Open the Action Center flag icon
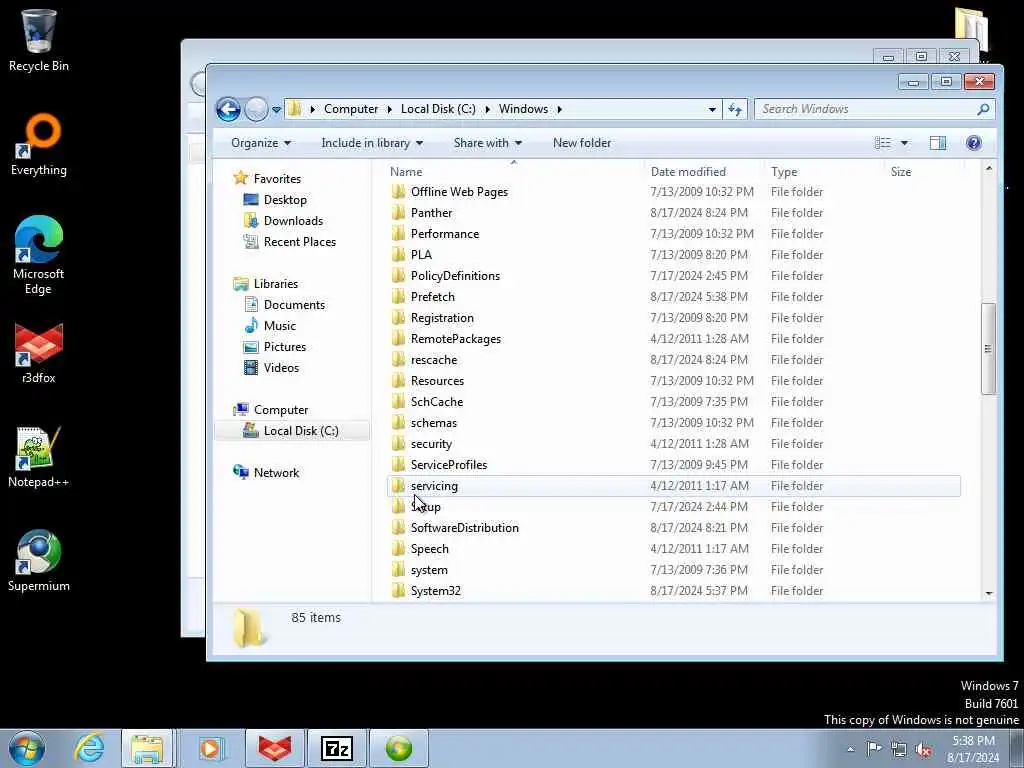Screen dimensions: 1024x768 (x=874, y=749)
